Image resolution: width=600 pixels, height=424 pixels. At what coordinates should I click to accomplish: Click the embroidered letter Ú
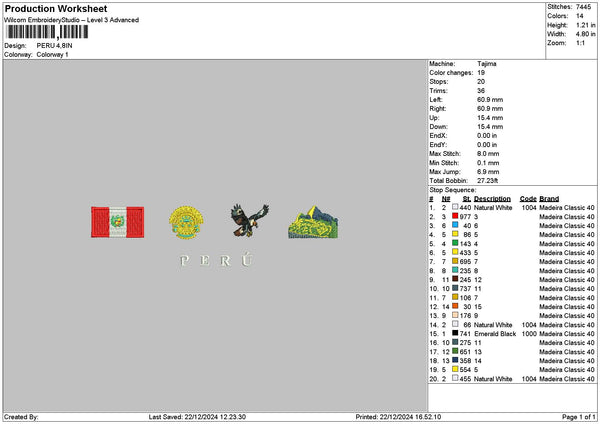point(247,259)
